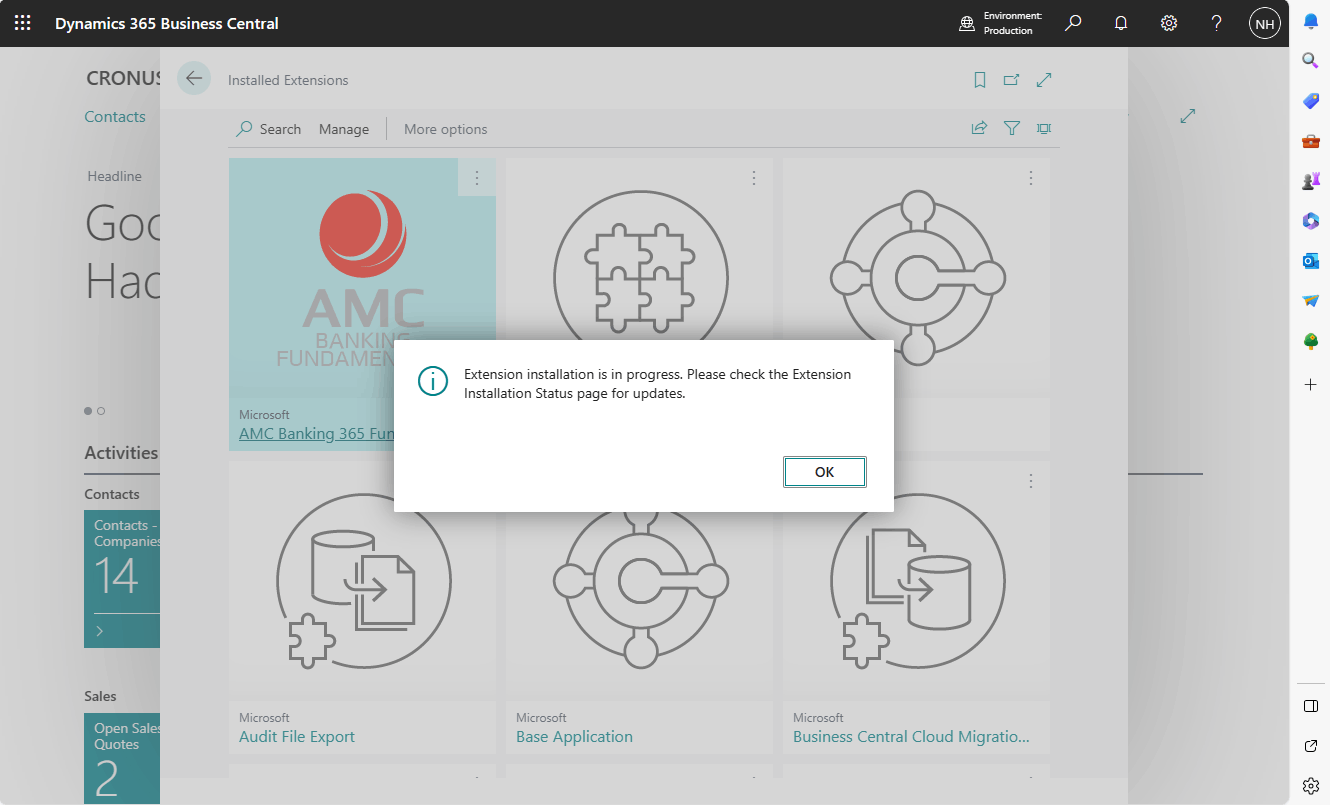This screenshot has width=1330, height=805.
Task: View the Environment Production indicator
Action: click(1001, 23)
